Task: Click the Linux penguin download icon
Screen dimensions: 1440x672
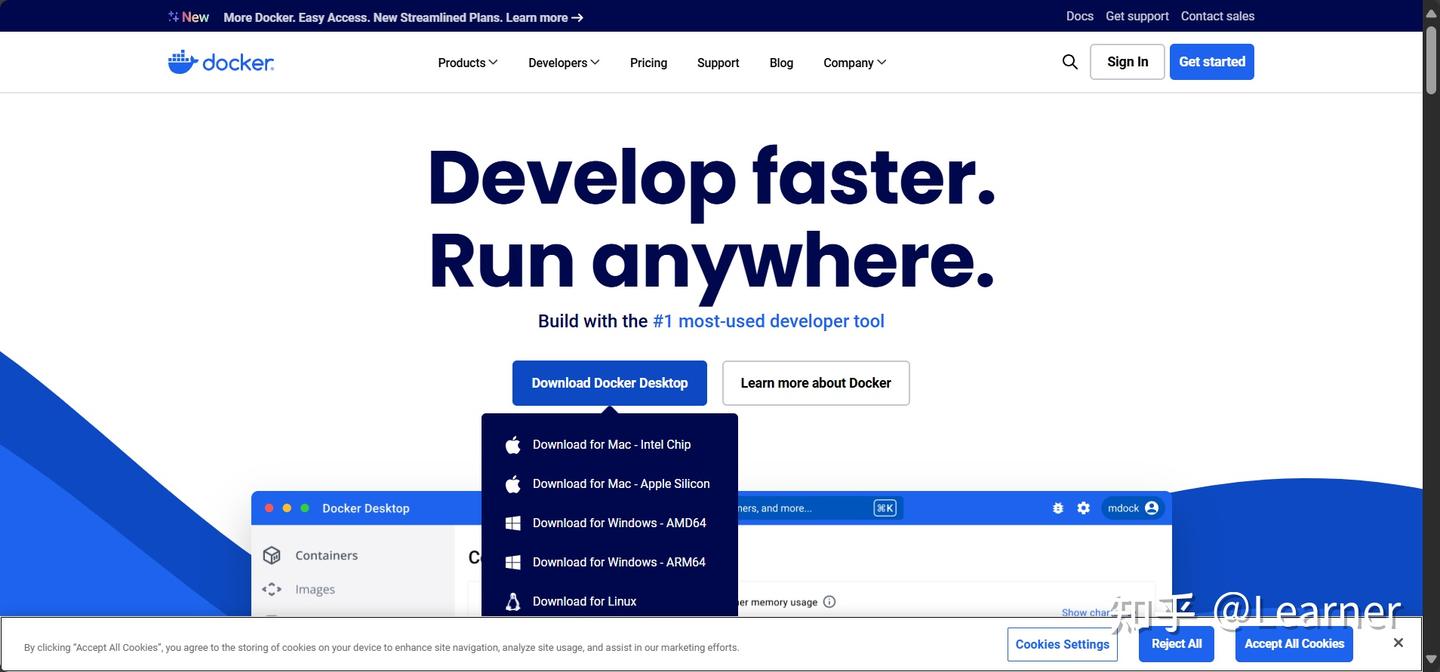Action: click(512, 601)
